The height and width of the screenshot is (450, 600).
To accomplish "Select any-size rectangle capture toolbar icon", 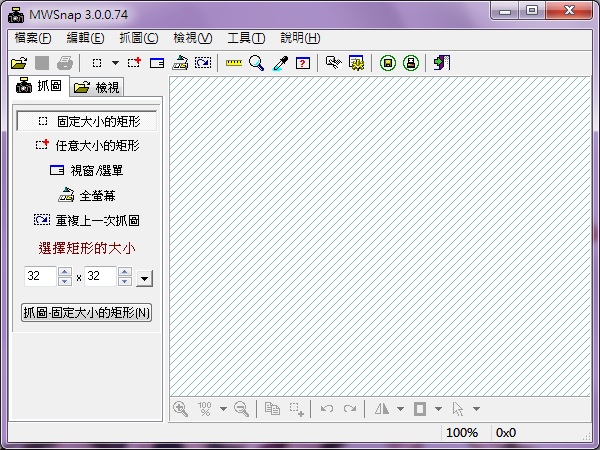I will click(x=134, y=62).
